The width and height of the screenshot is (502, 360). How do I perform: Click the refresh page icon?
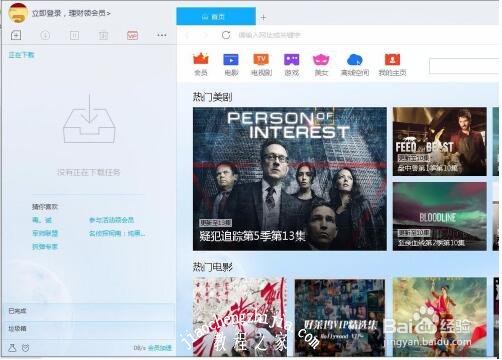point(226,35)
